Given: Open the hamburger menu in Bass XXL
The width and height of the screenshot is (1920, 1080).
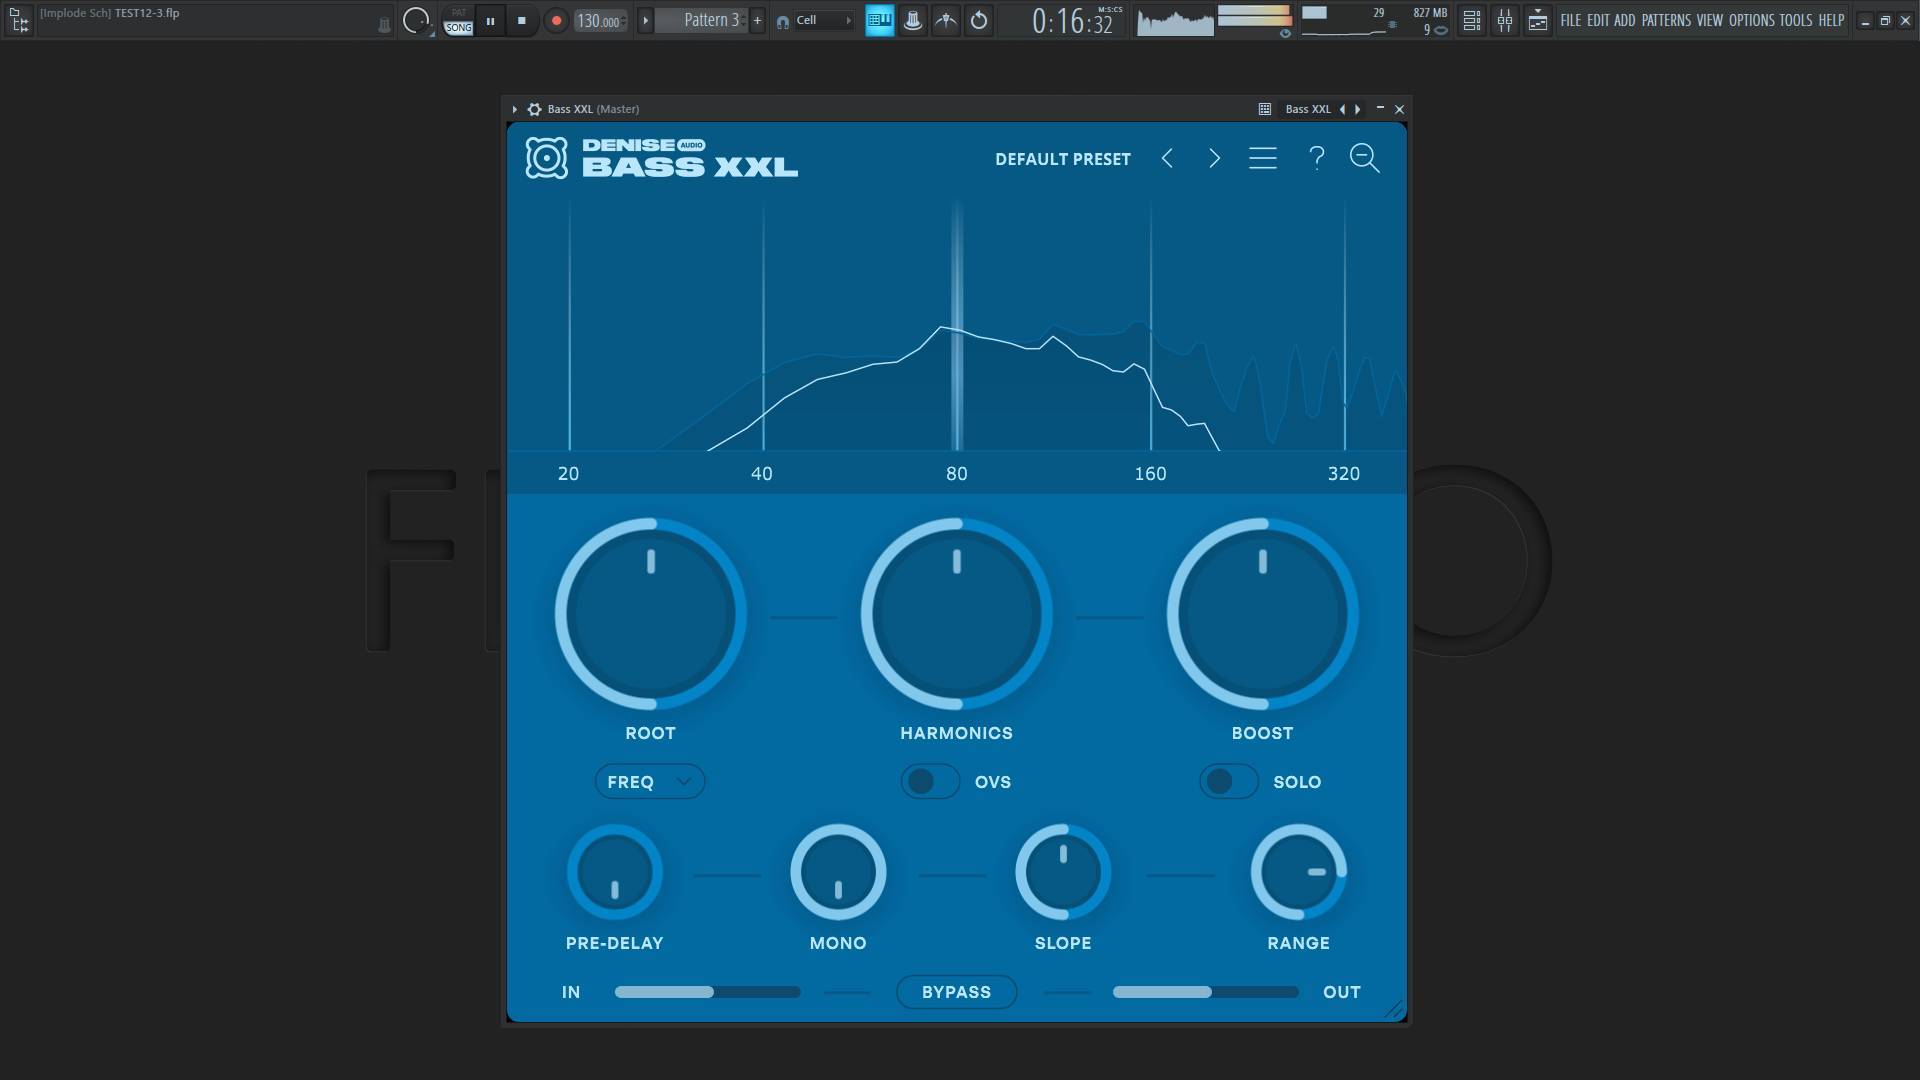Looking at the screenshot, I should coord(1263,158).
